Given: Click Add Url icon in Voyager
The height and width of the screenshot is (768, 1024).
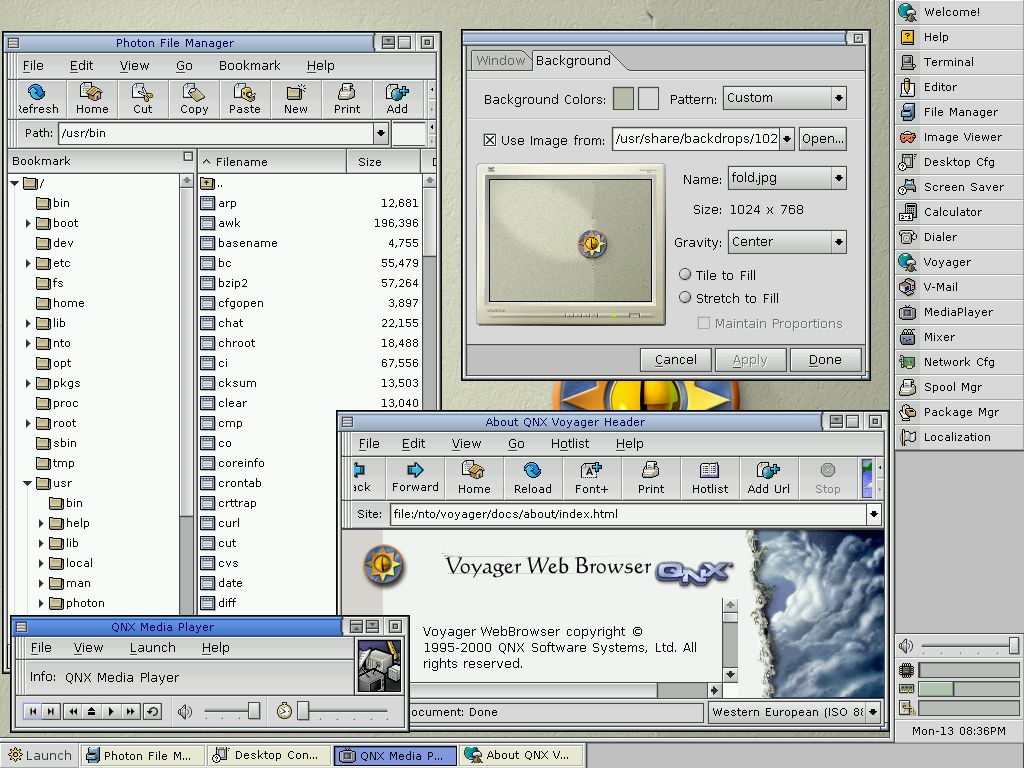Looking at the screenshot, I should tap(769, 478).
